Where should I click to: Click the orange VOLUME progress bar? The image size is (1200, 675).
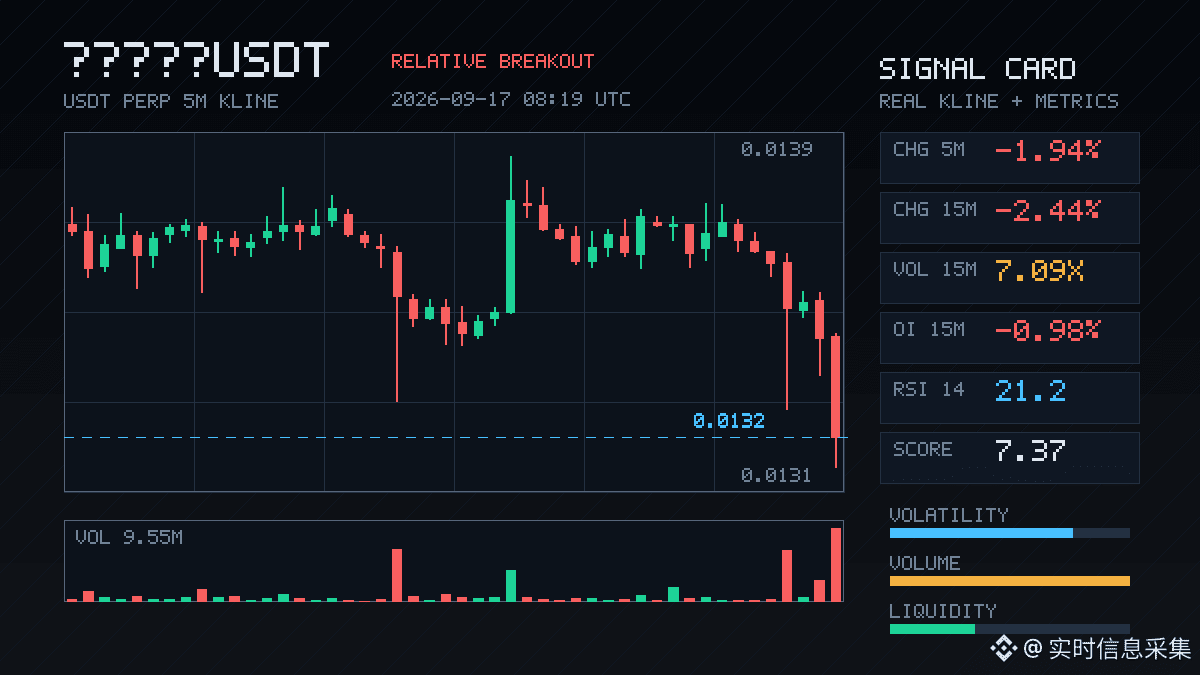[x=1009, y=581]
